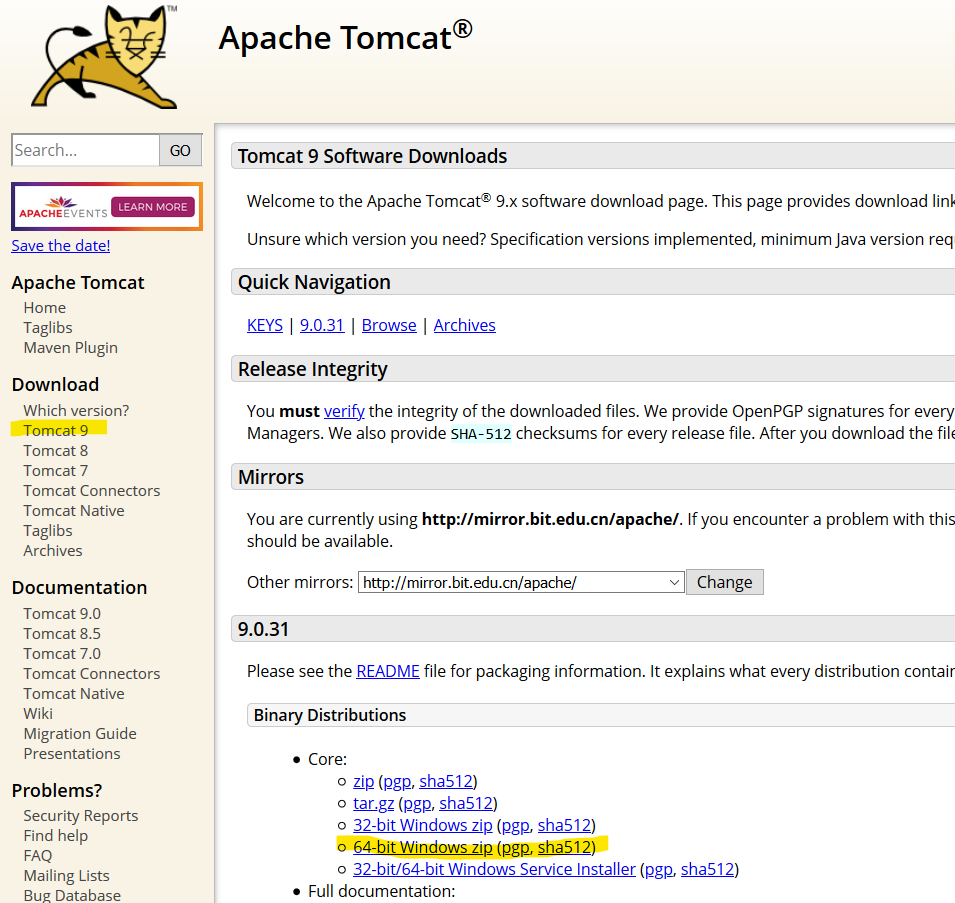955x903 pixels.
Task: Open Archives quick navigation link
Action: 465,325
